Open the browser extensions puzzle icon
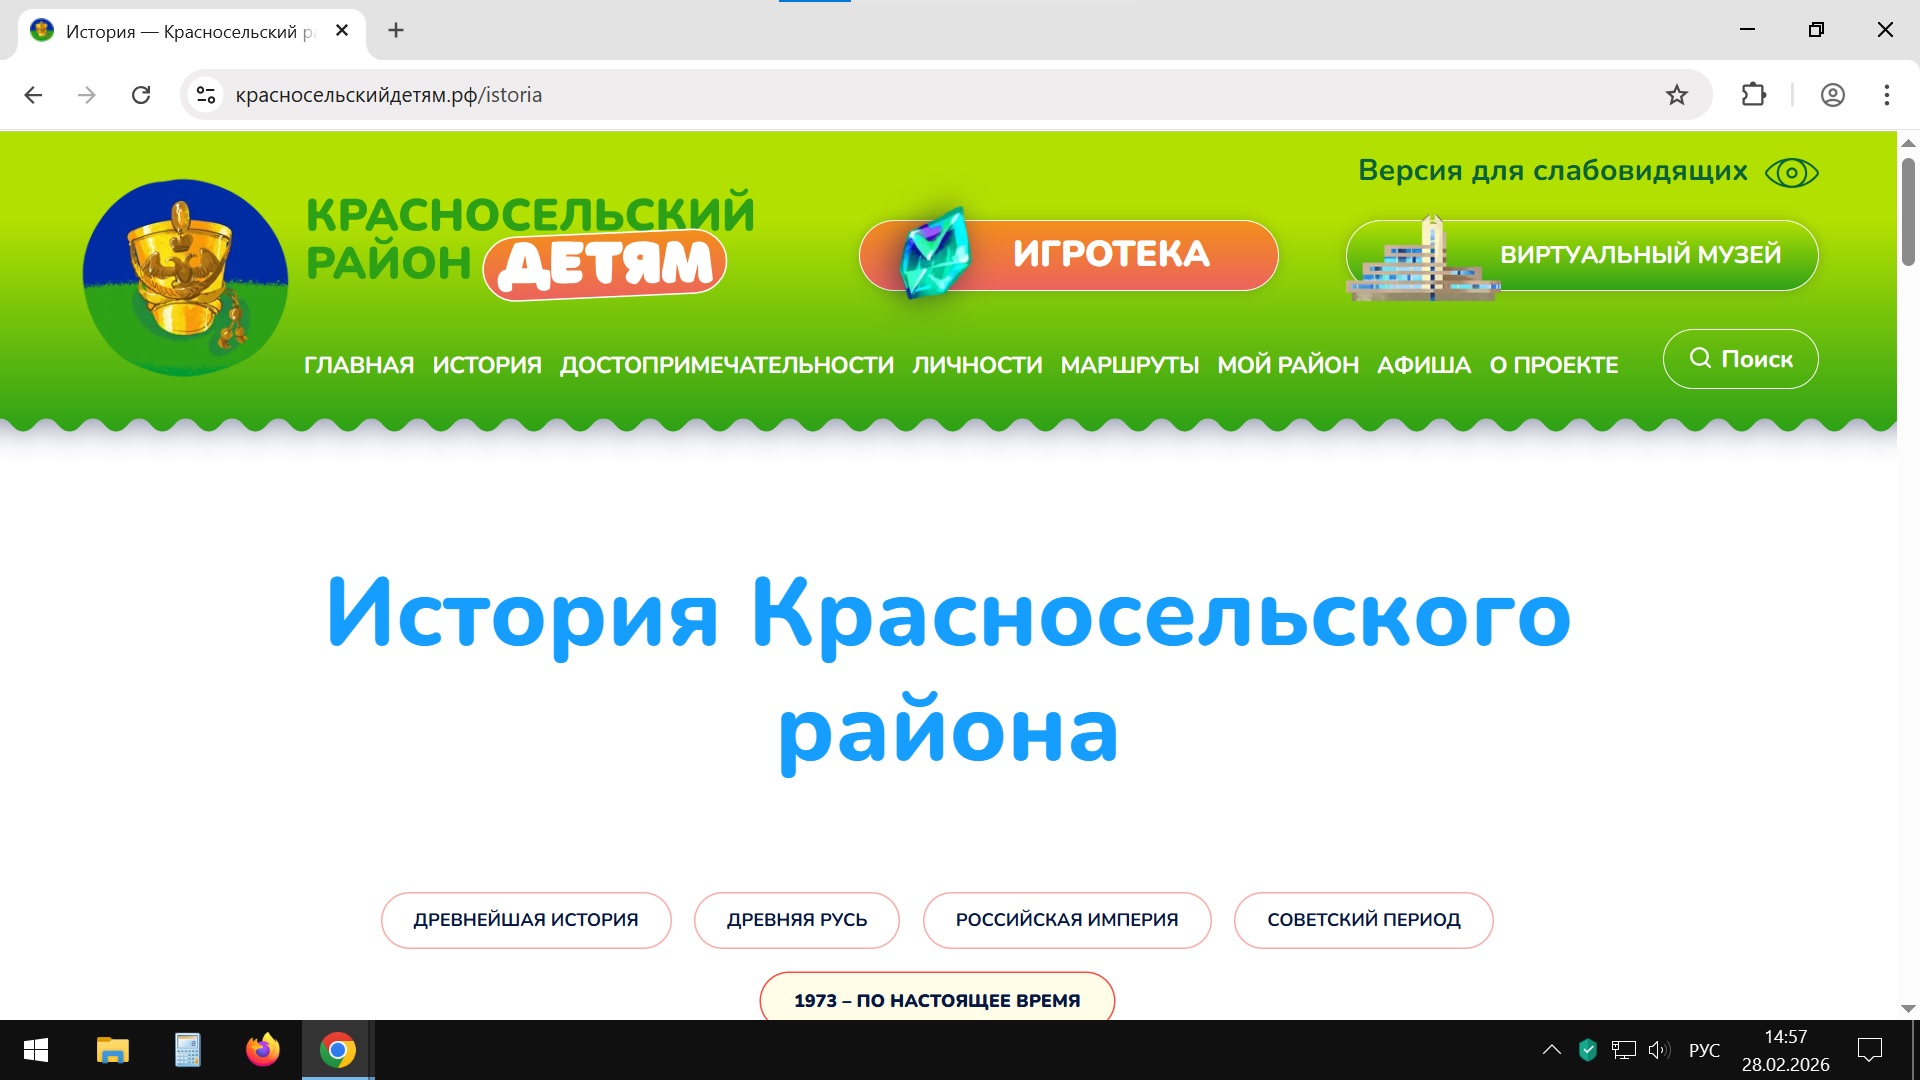Viewport: 1920px width, 1080px height. coord(1753,95)
